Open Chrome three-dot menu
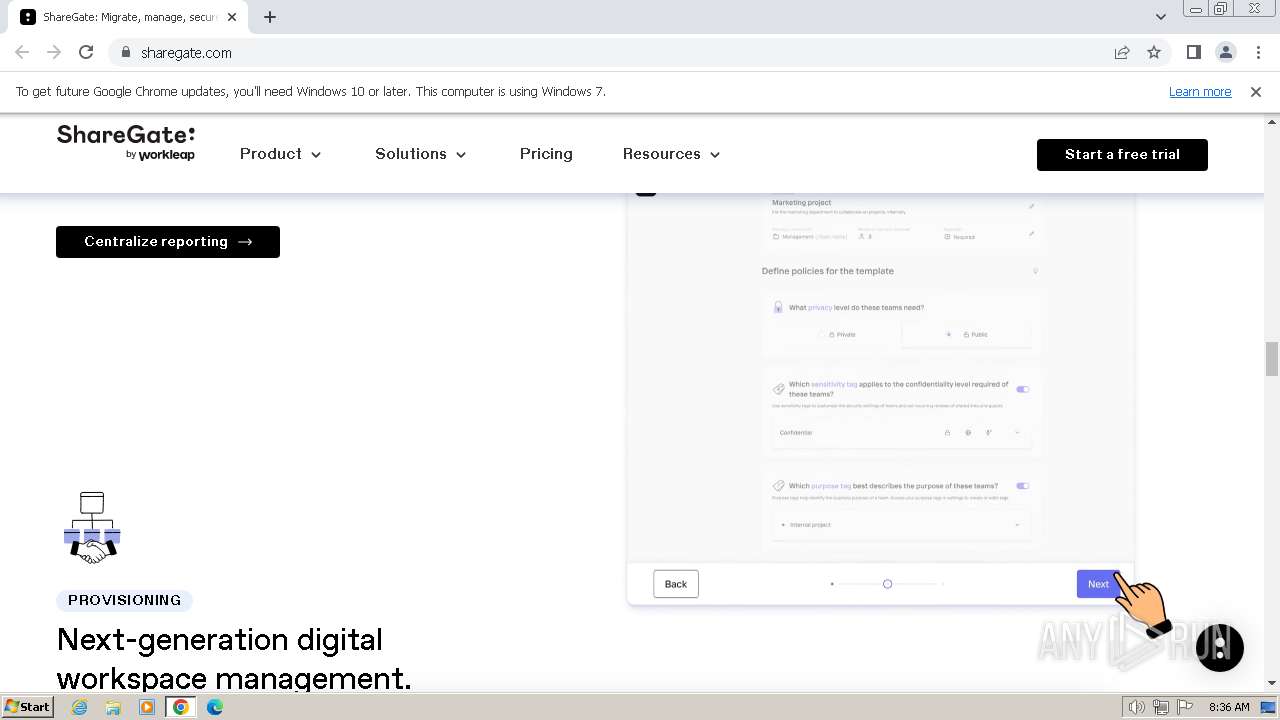 pyautogui.click(x=1257, y=52)
